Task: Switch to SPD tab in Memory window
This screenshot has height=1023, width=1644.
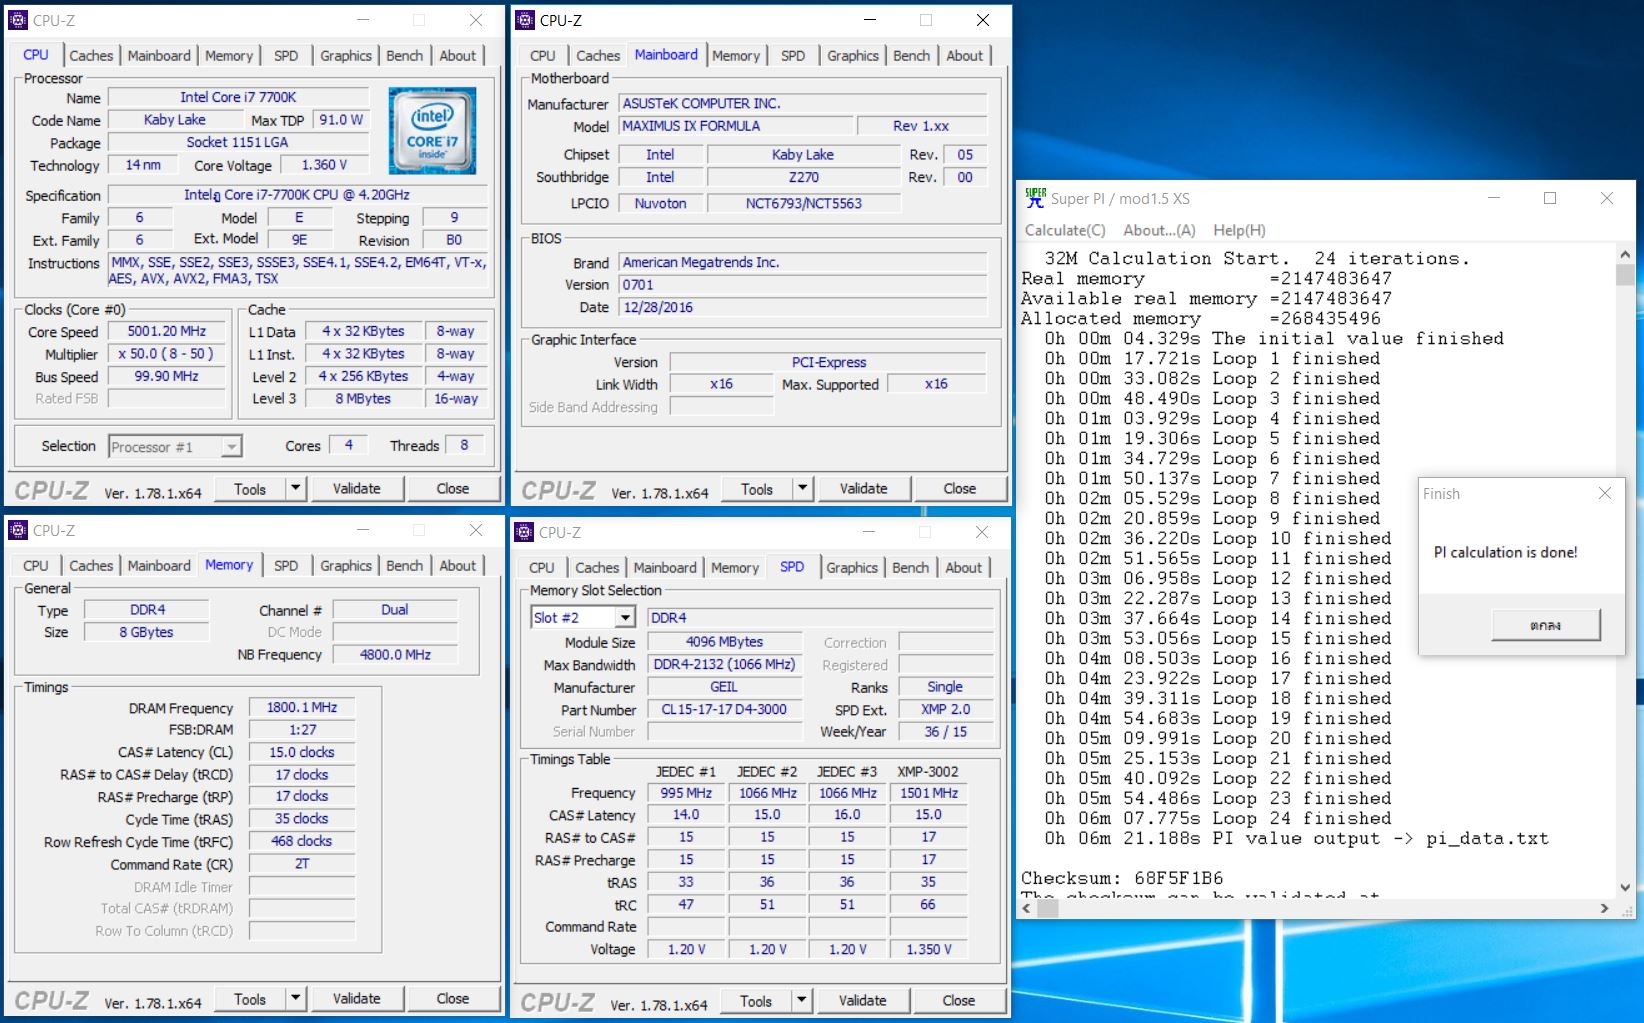Action: [286, 566]
